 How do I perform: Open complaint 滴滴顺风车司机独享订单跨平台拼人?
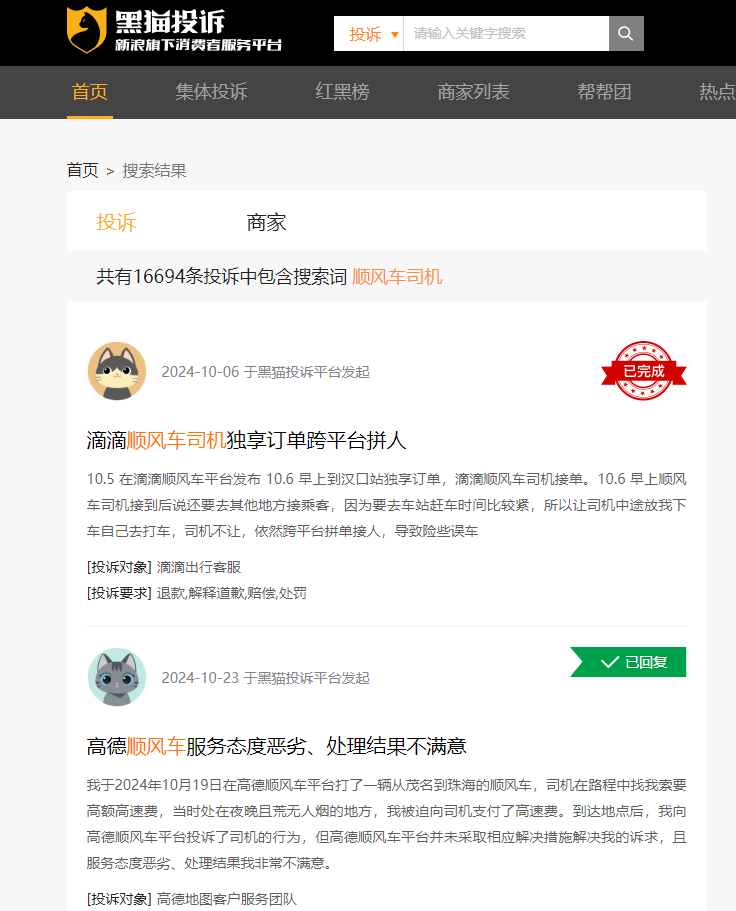coord(246,440)
